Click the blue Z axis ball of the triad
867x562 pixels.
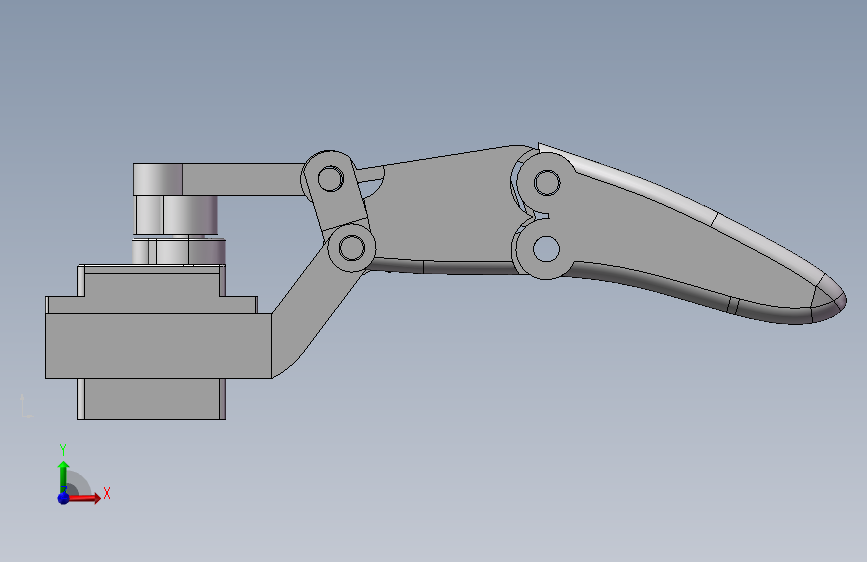click(64, 498)
